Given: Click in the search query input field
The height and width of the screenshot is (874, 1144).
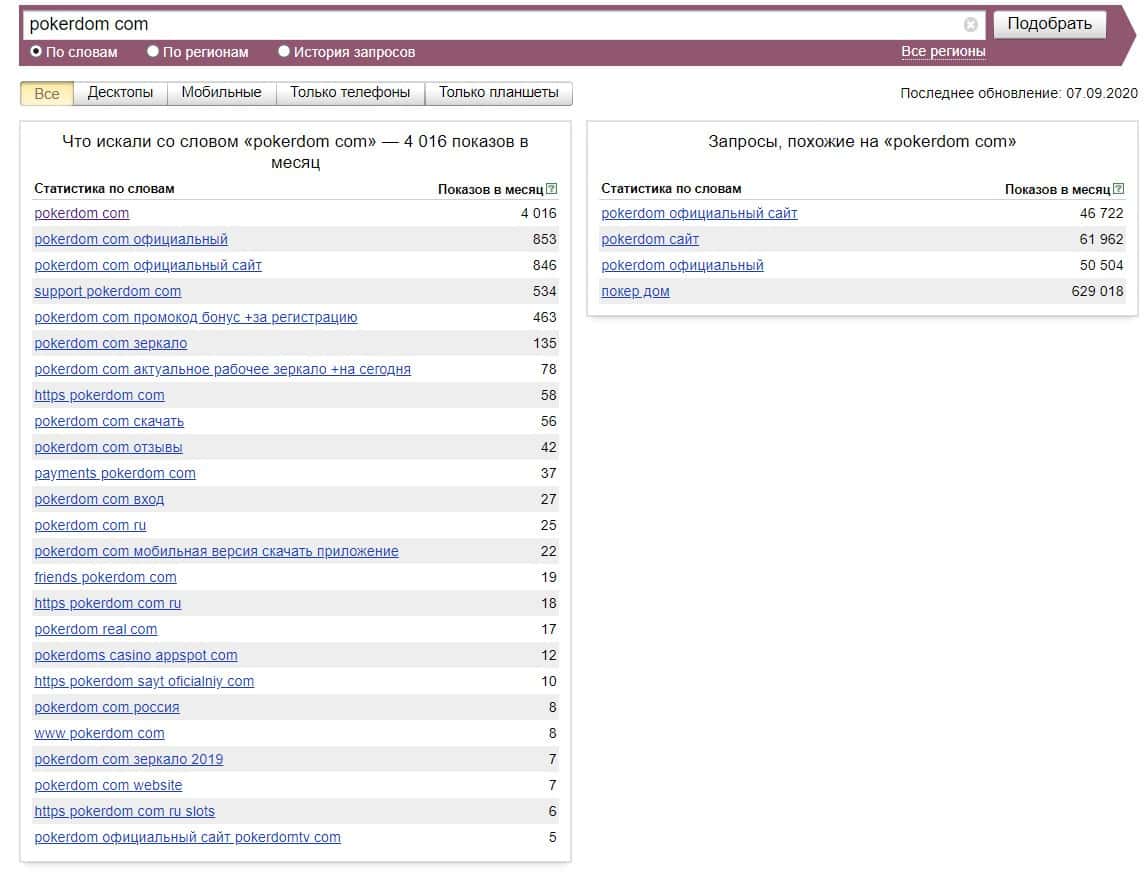Looking at the screenshot, I should click(x=490, y=24).
